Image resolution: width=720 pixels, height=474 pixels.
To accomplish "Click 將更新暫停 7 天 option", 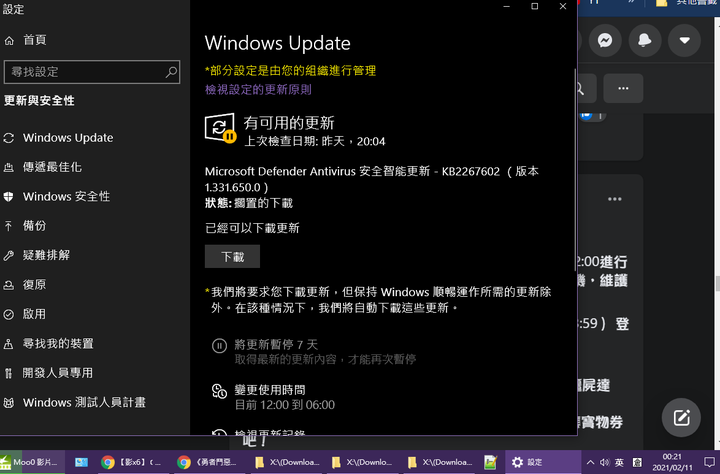I will (276, 344).
